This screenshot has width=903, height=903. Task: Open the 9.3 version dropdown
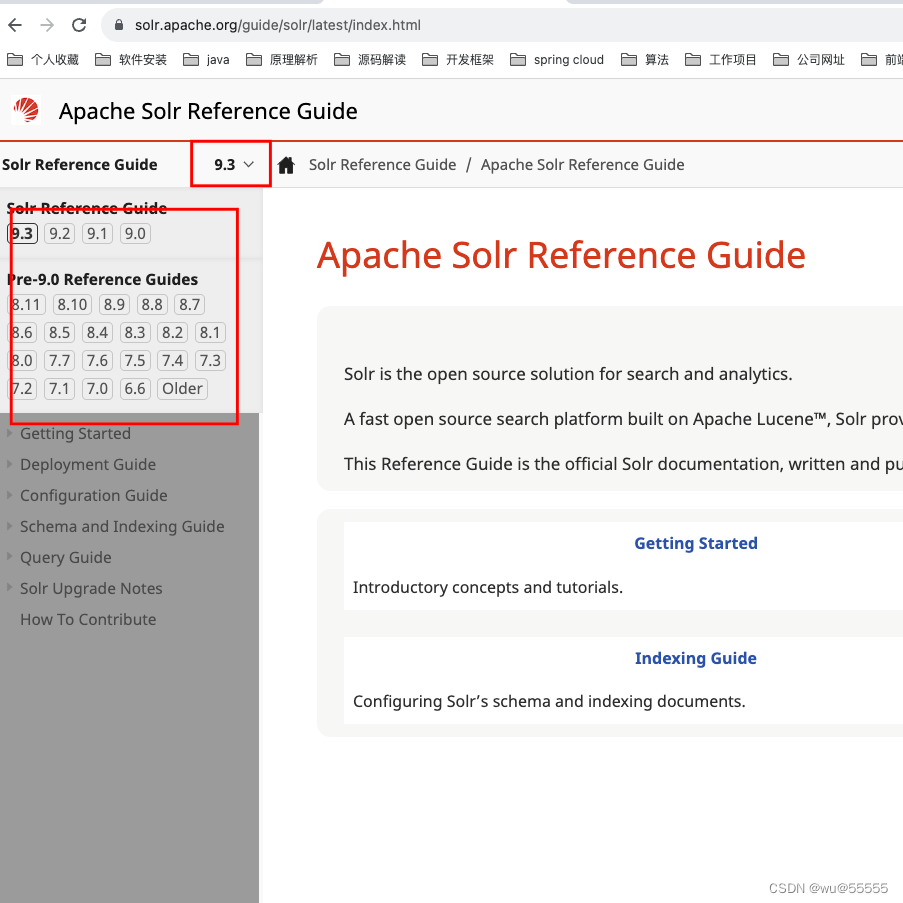coord(230,163)
